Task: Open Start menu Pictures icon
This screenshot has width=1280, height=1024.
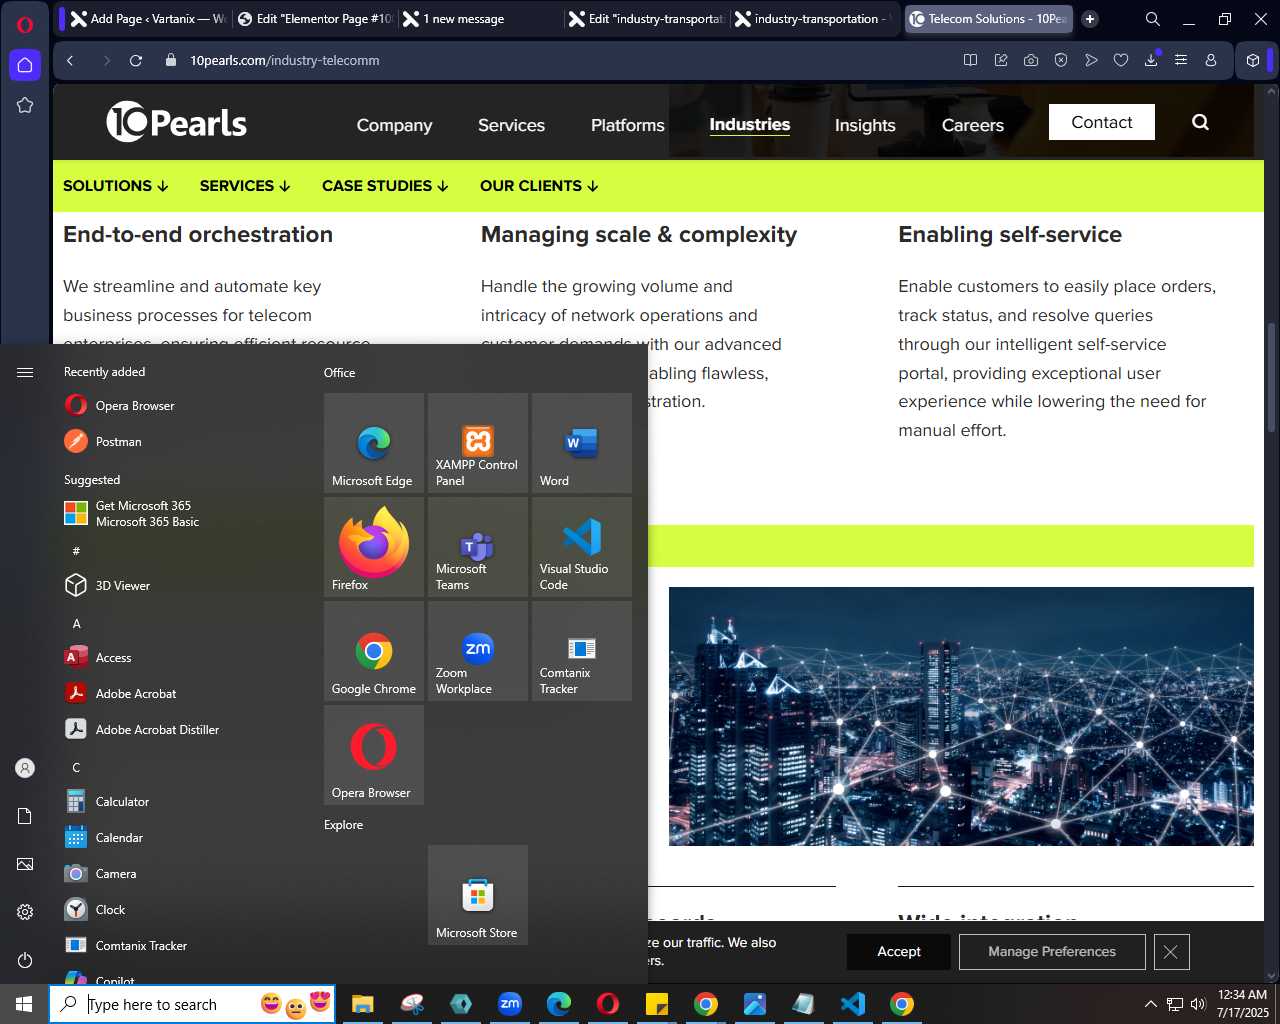Action: coord(25,864)
